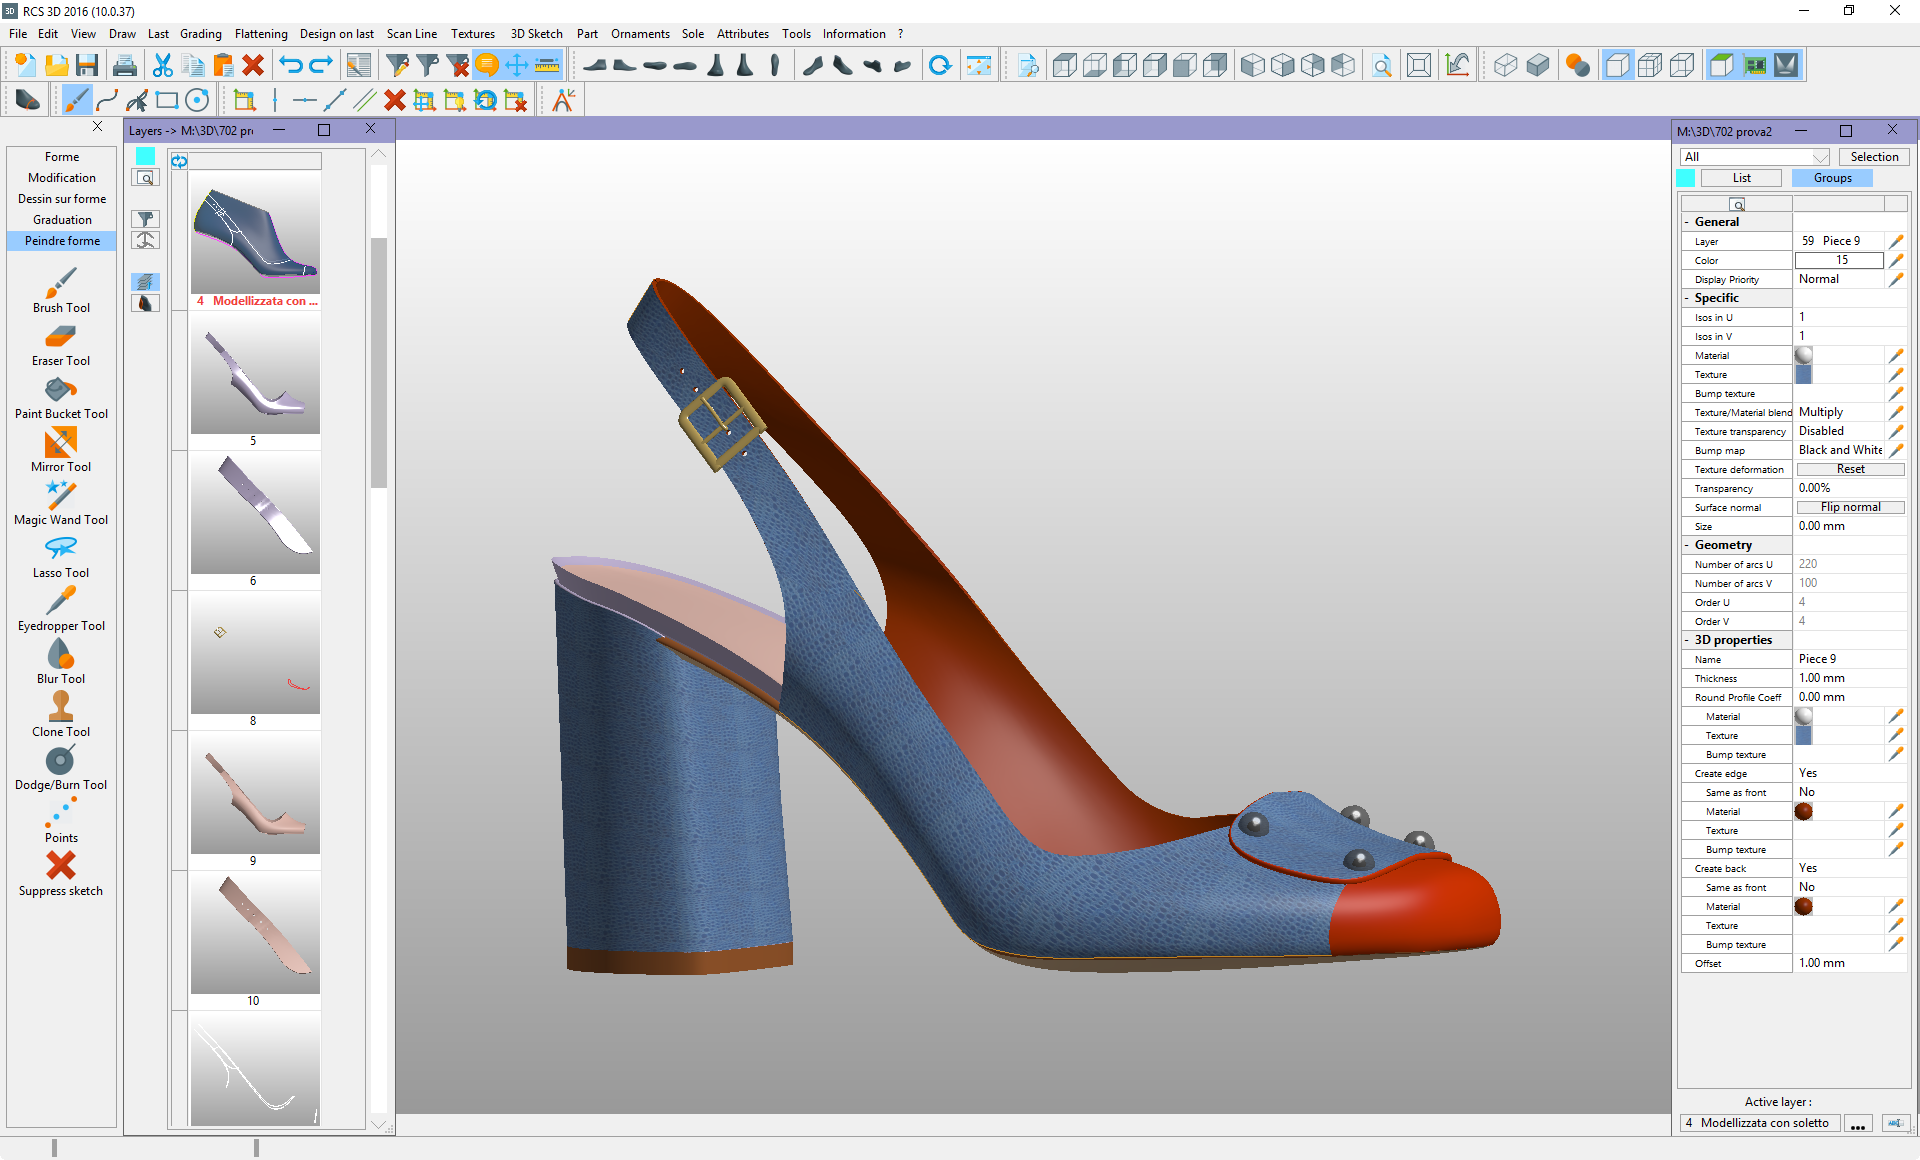Switch to List view

coord(1742,178)
